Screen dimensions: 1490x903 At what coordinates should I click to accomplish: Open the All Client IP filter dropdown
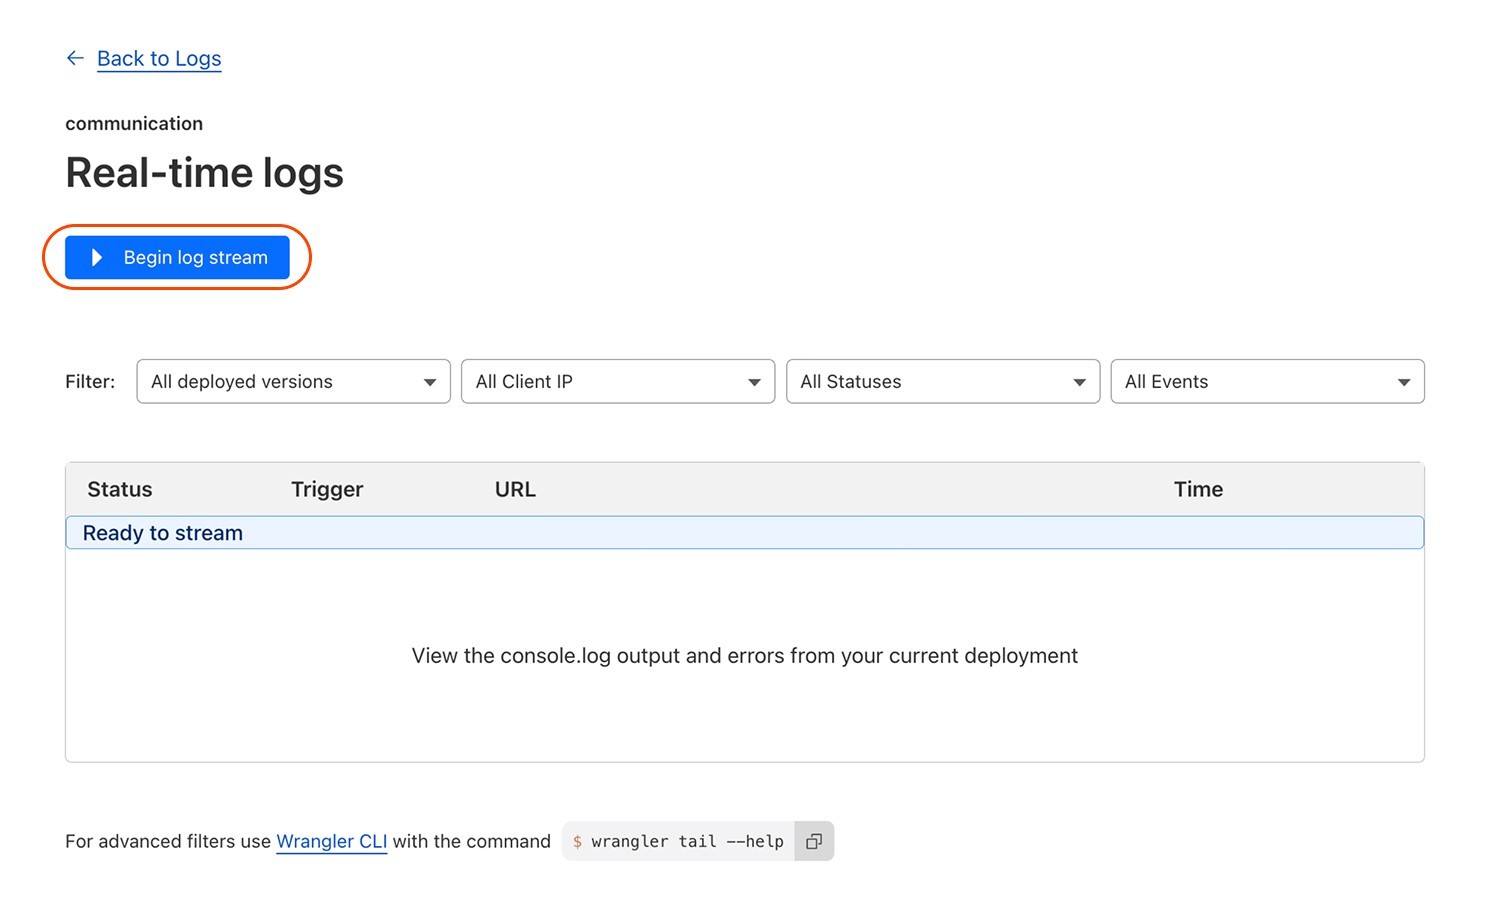pos(618,381)
